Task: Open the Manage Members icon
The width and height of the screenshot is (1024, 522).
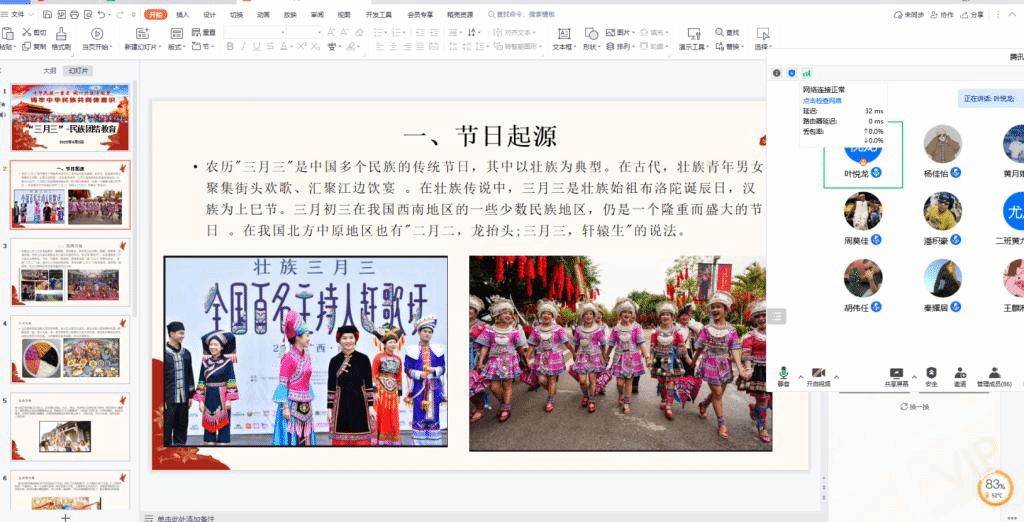Action: point(994,374)
